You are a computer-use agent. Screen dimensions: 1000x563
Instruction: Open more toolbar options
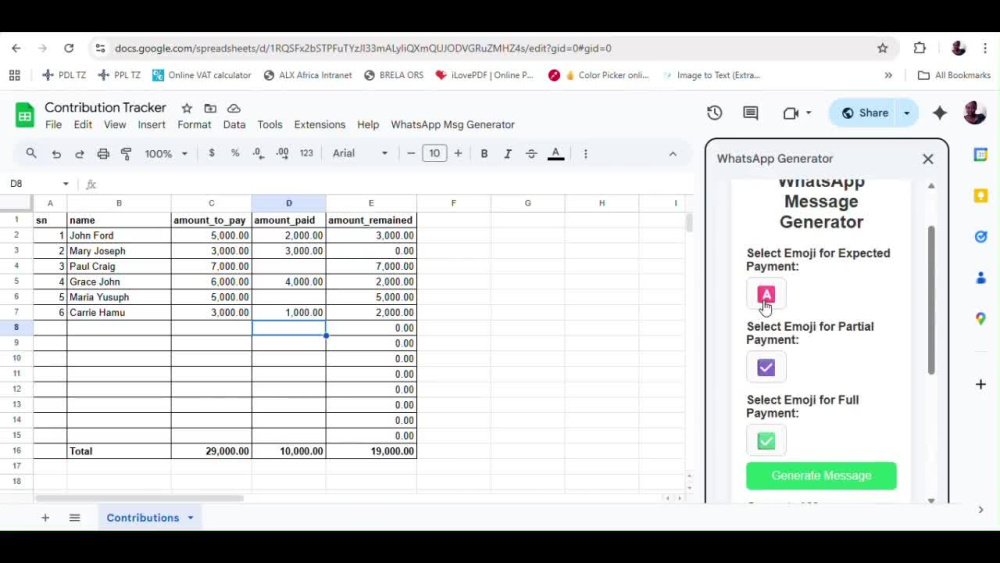pyautogui.click(x=585, y=154)
